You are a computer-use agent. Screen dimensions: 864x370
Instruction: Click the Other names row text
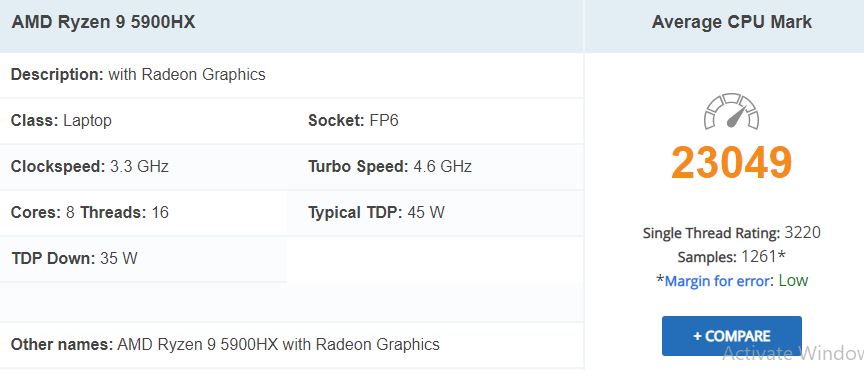coord(225,345)
